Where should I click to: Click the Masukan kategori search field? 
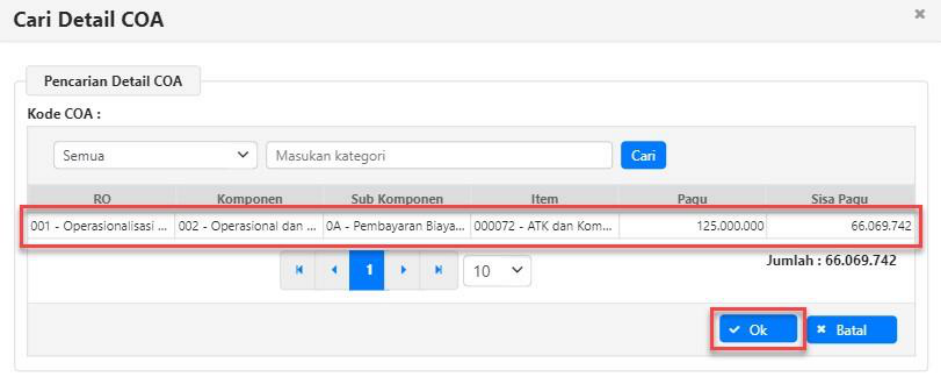[x=439, y=155]
